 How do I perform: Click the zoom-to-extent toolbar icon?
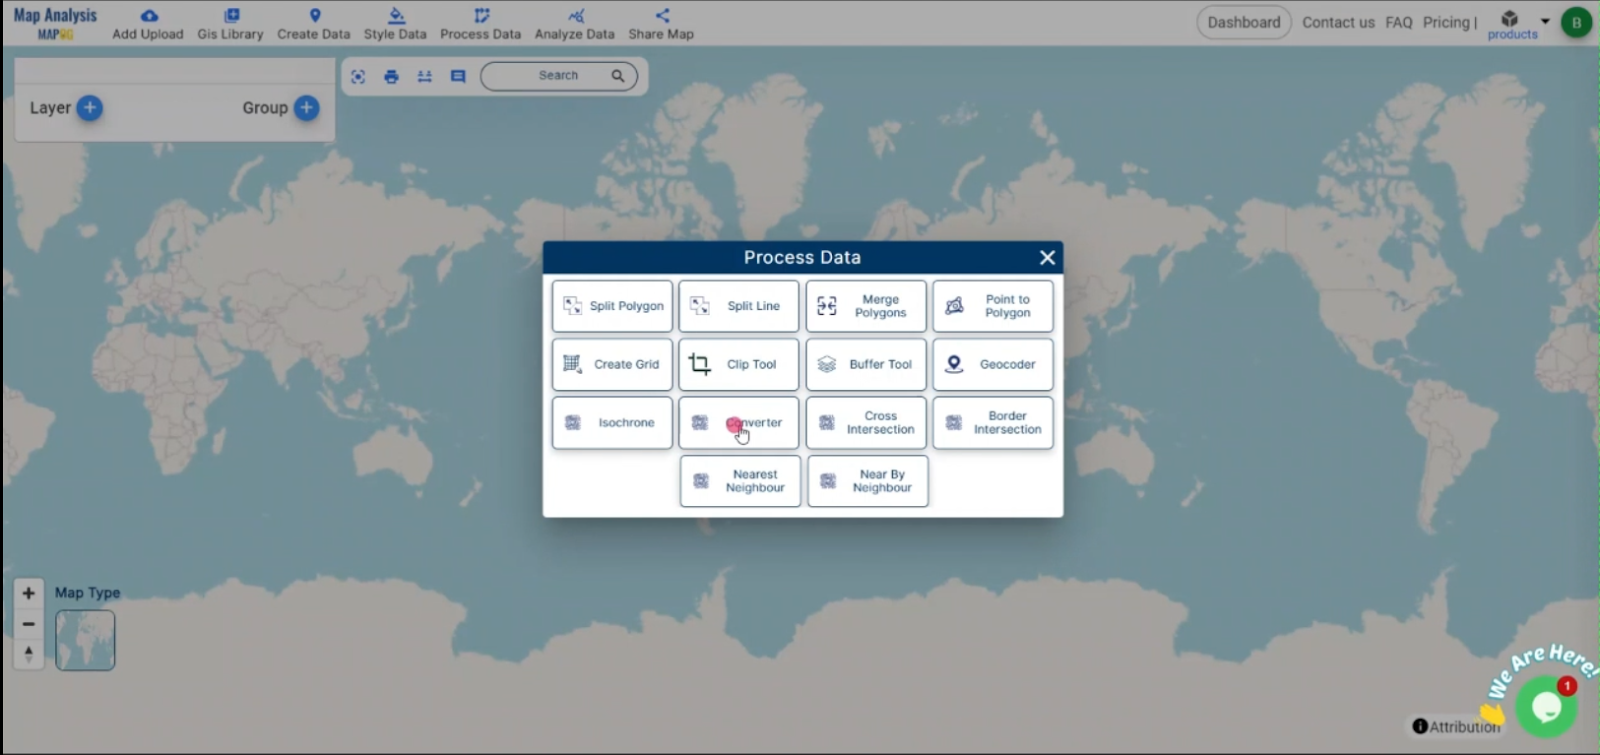point(358,76)
